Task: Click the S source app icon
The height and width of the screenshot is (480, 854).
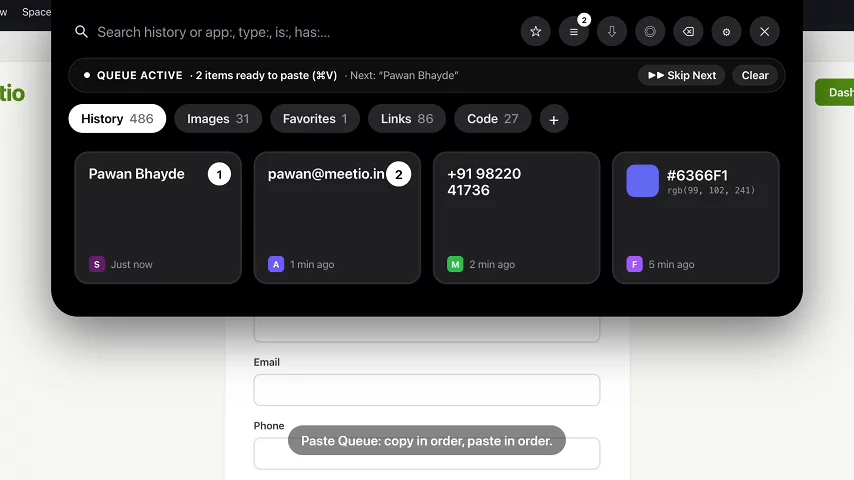Action: point(97,264)
